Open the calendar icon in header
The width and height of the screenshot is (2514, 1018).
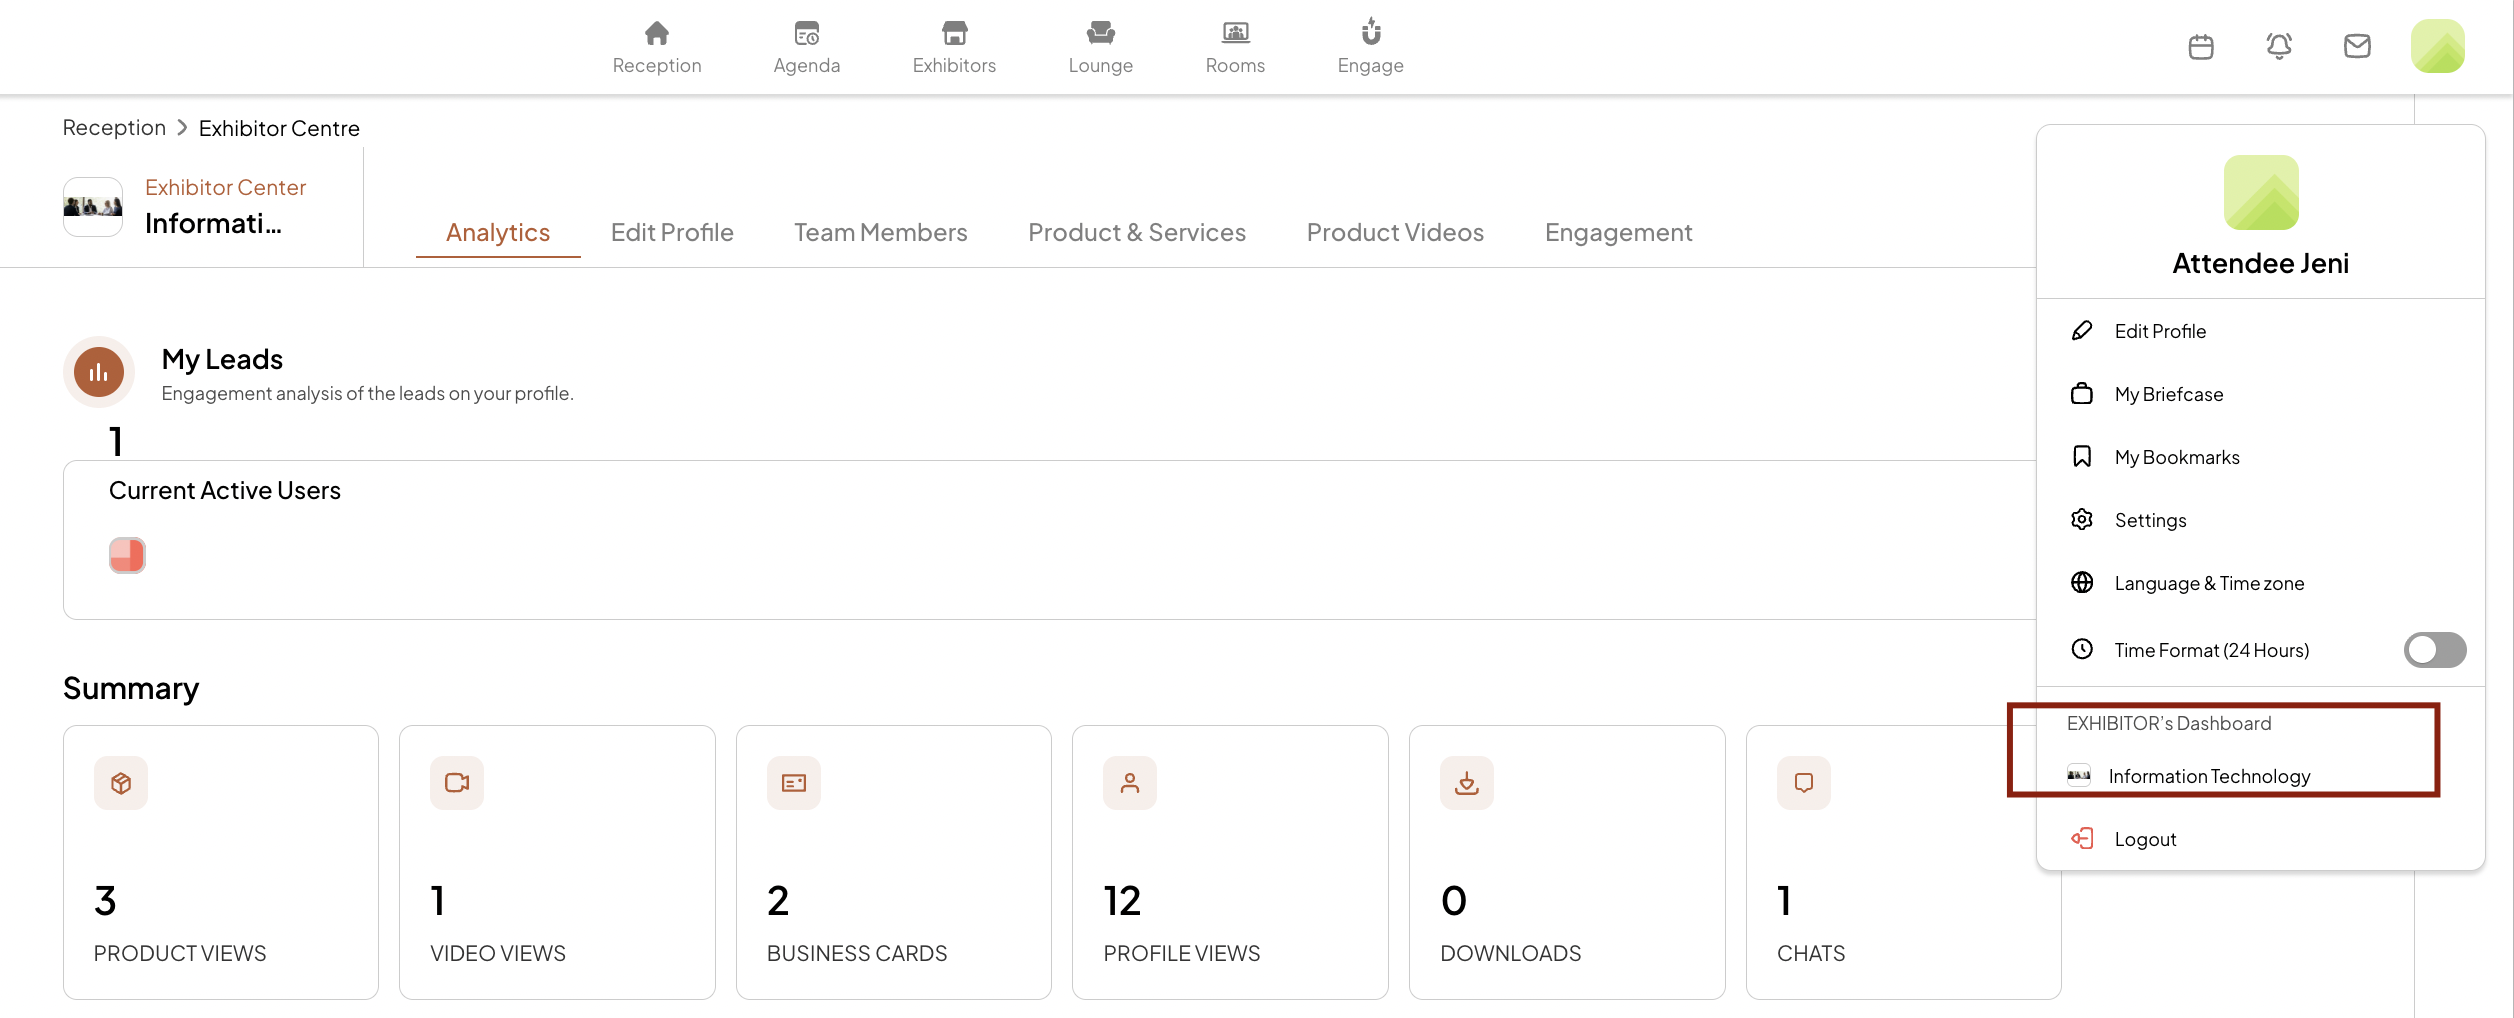tap(2201, 46)
